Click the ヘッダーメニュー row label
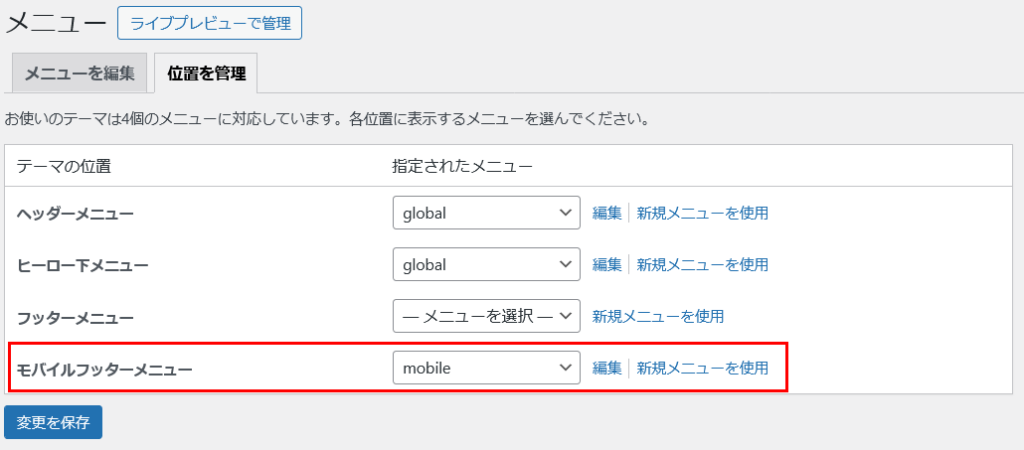Image resolution: width=1024 pixels, height=450 pixels. [75, 214]
